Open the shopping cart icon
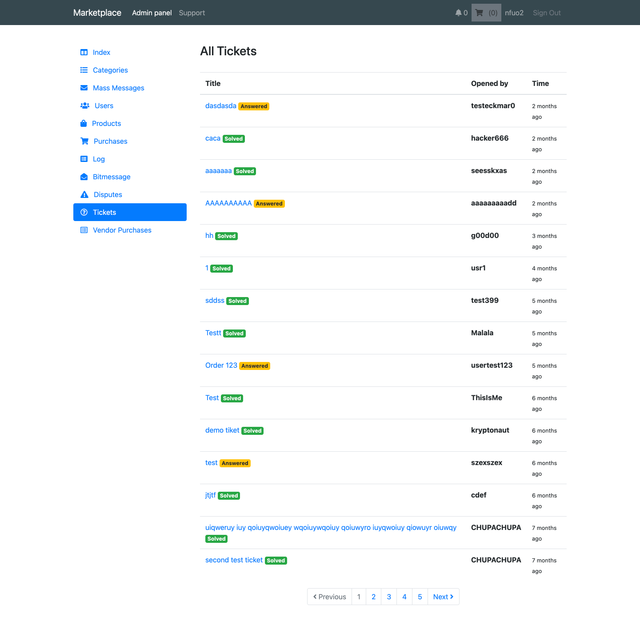640x623 pixels. pyautogui.click(x=479, y=13)
